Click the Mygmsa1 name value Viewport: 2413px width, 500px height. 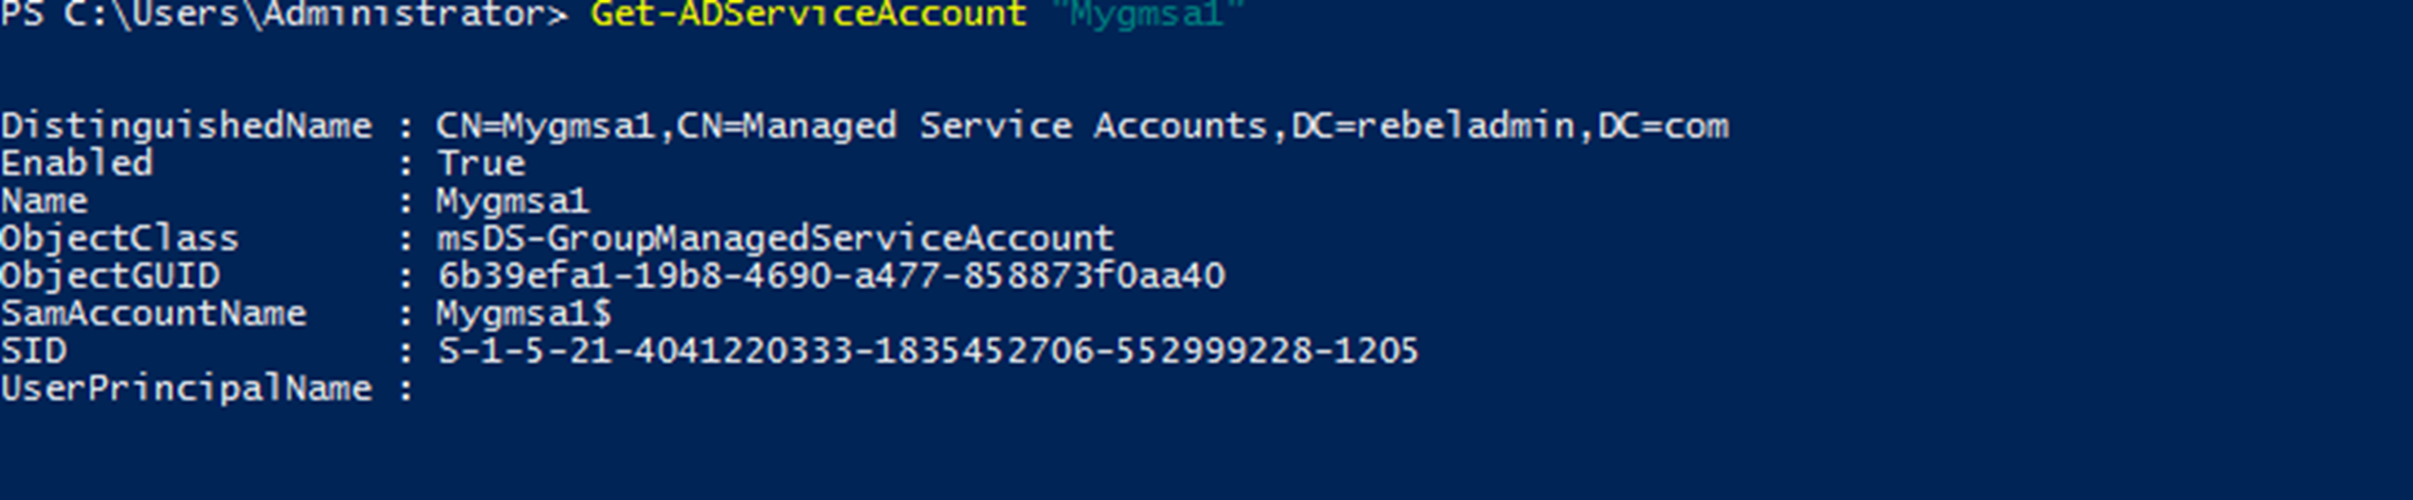pos(512,203)
